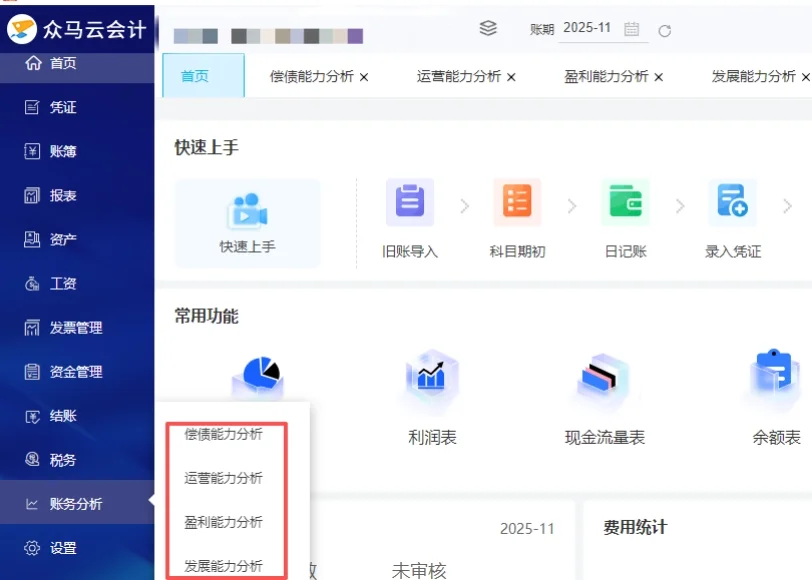Open 设置 gear icon in sidebar
The width and height of the screenshot is (812, 580).
(x=32, y=548)
